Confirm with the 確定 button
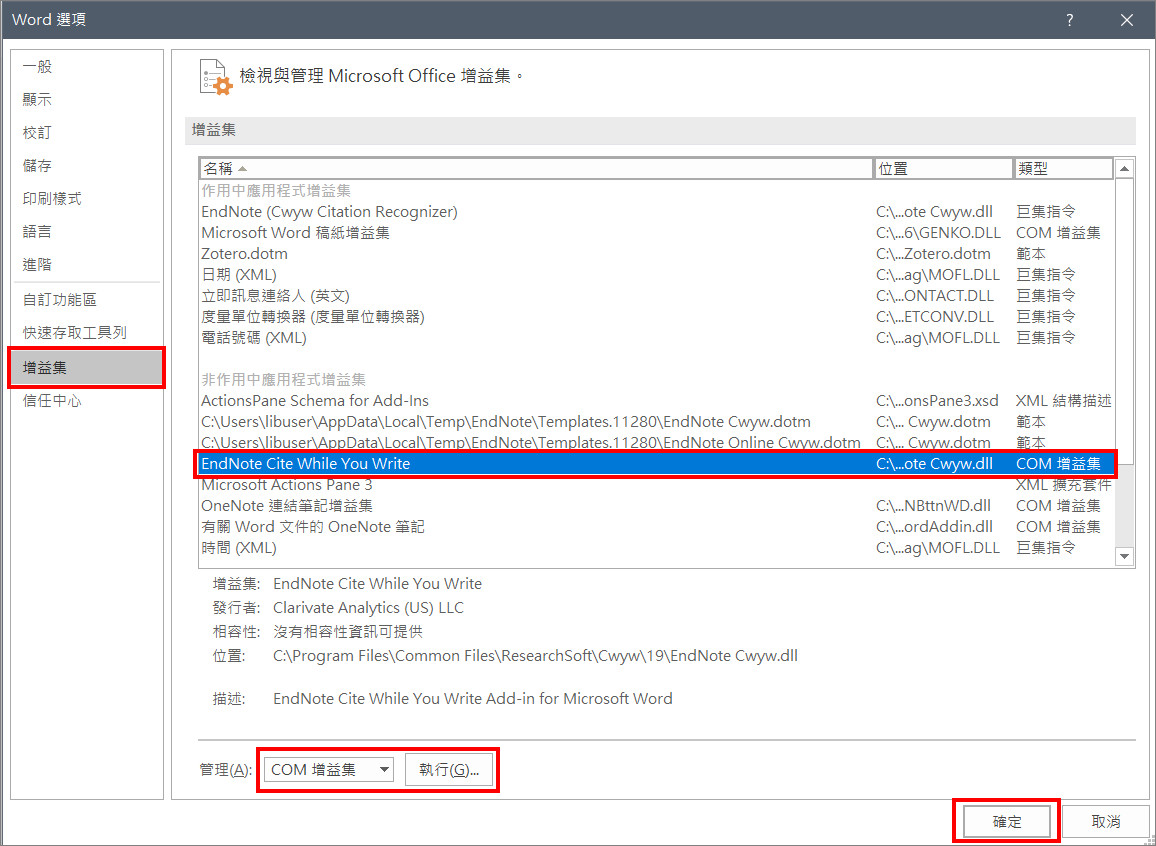 [x=1008, y=822]
